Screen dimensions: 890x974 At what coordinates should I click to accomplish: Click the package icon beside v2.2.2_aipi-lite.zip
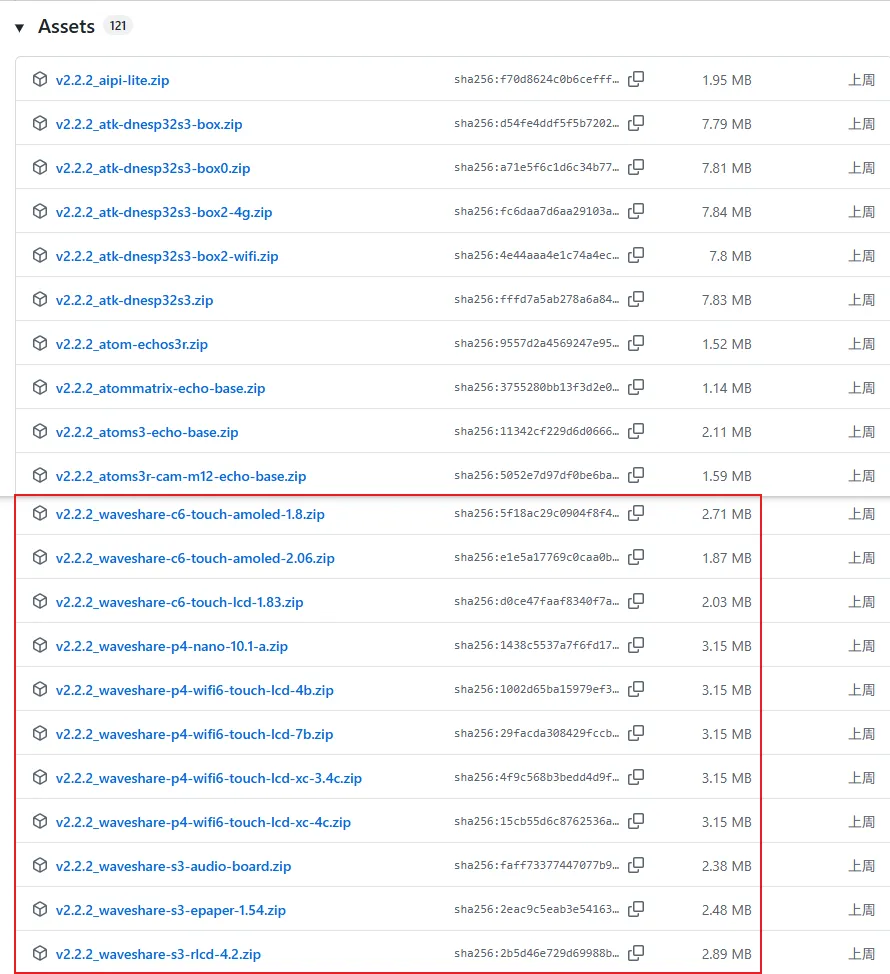[39, 79]
